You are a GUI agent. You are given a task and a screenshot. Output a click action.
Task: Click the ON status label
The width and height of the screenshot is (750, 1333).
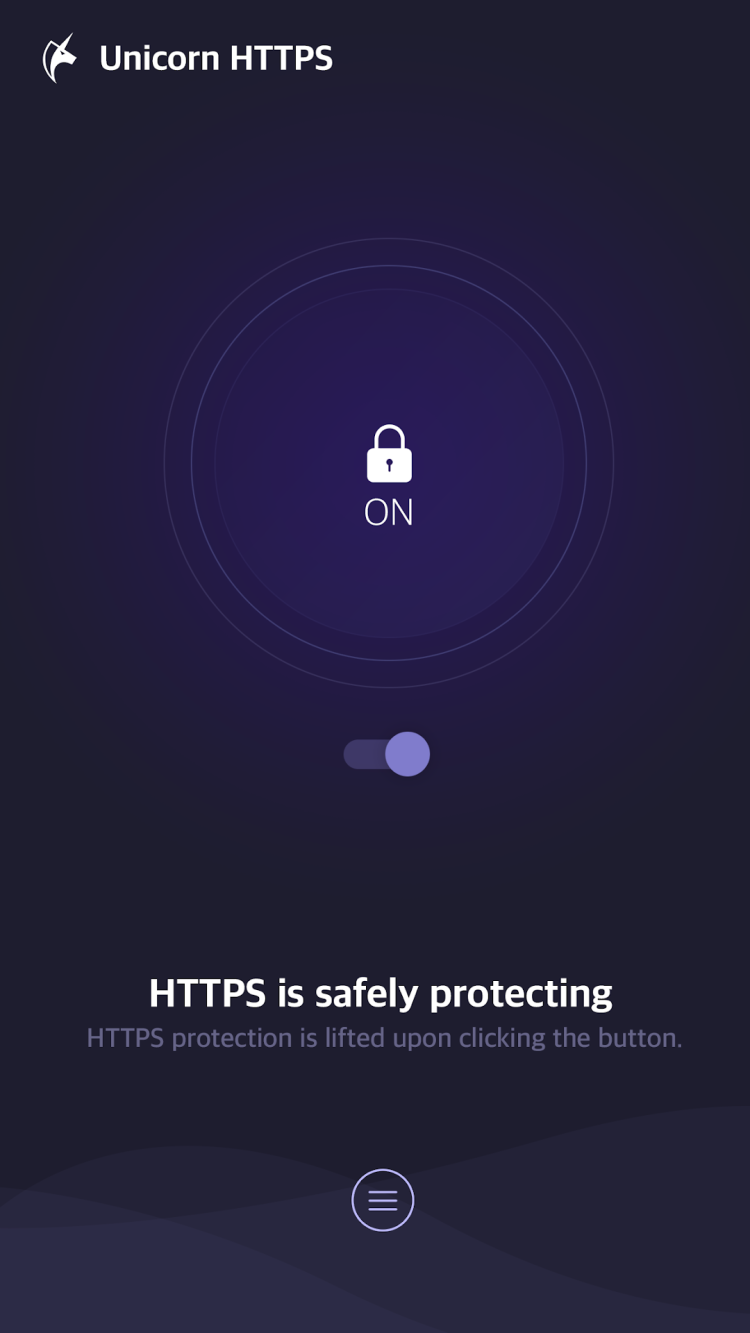tap(389, 512)
